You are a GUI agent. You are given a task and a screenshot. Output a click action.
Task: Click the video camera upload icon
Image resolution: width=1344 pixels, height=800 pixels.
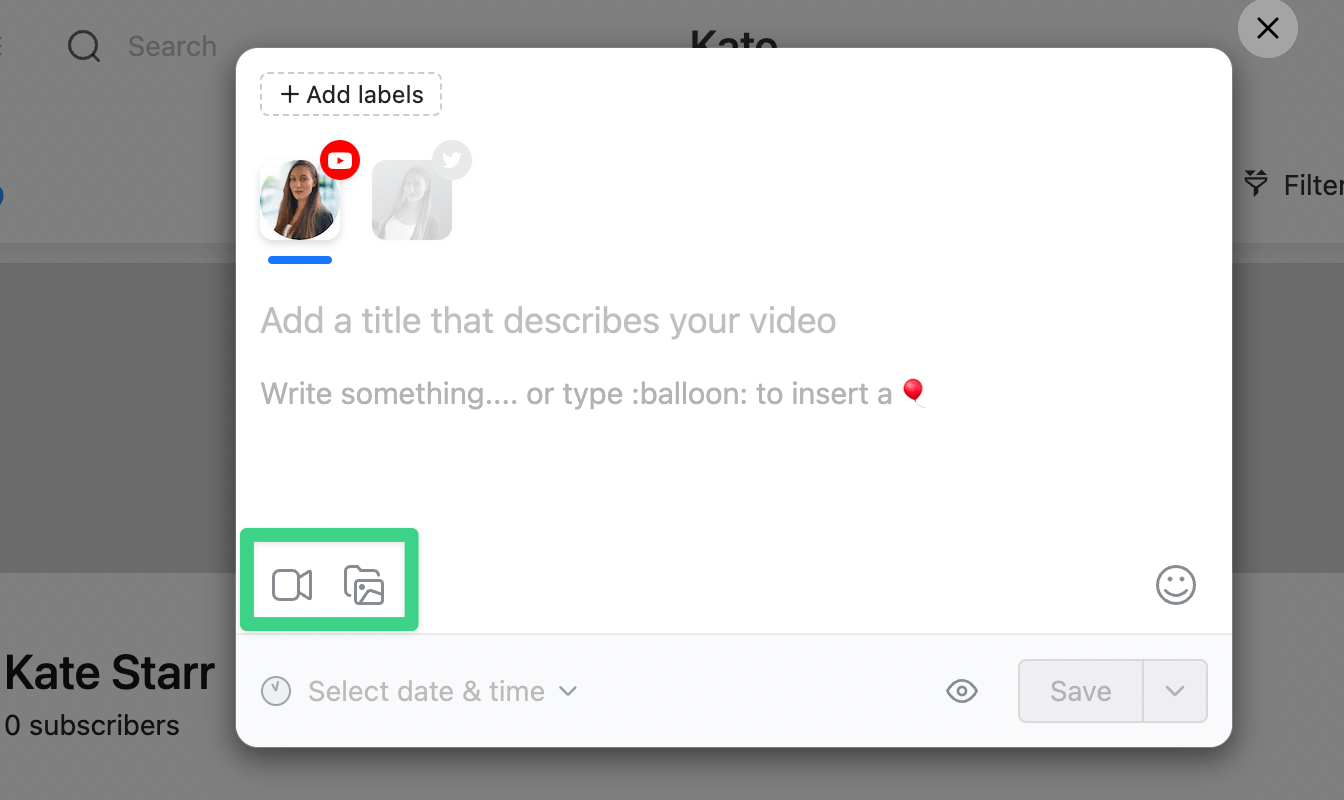coord(292,585)
